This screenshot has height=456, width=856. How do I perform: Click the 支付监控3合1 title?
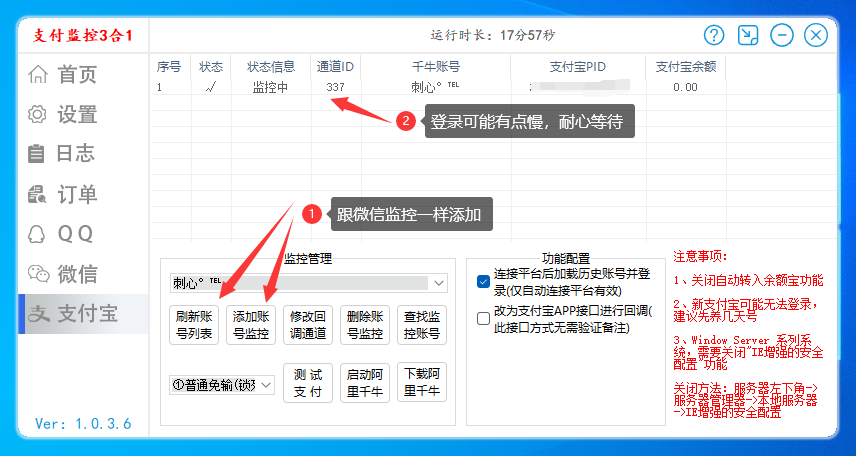[x=82, y=36]
